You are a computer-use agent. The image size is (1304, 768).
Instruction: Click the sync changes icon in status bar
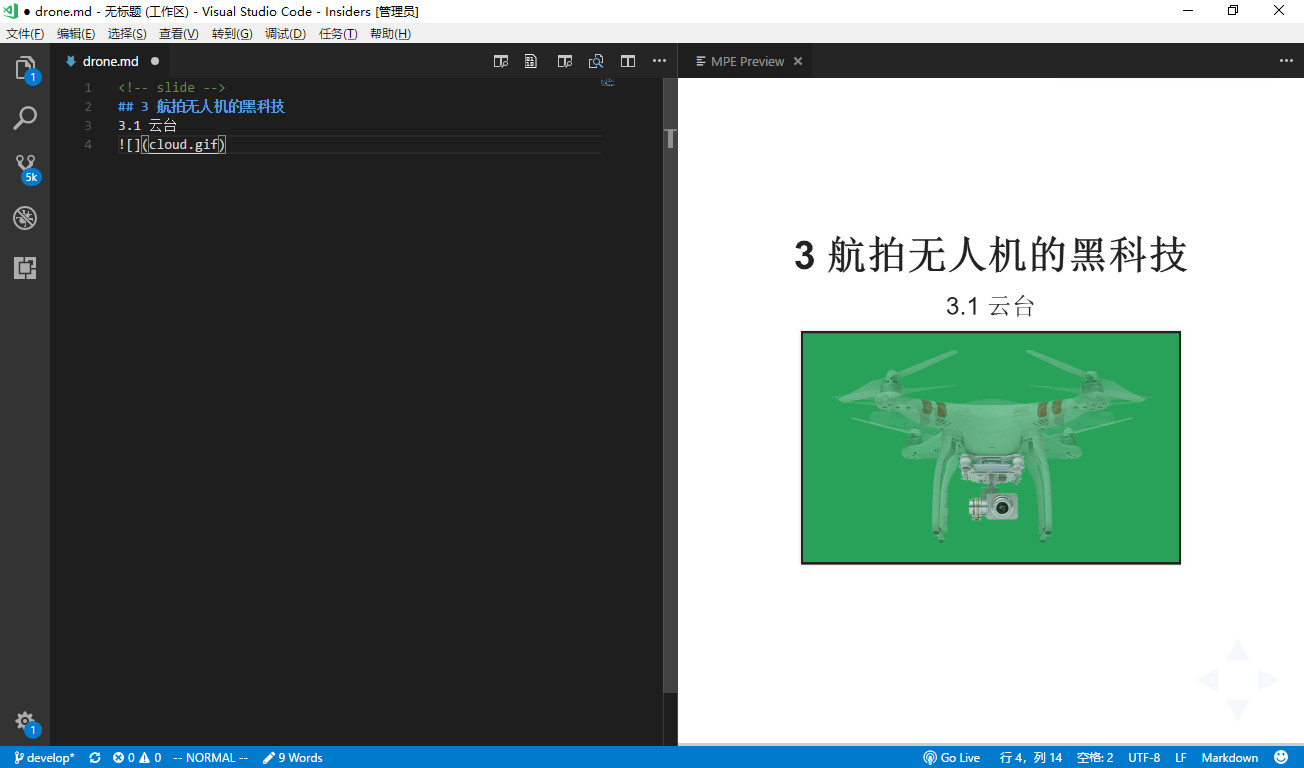[94, 757]
